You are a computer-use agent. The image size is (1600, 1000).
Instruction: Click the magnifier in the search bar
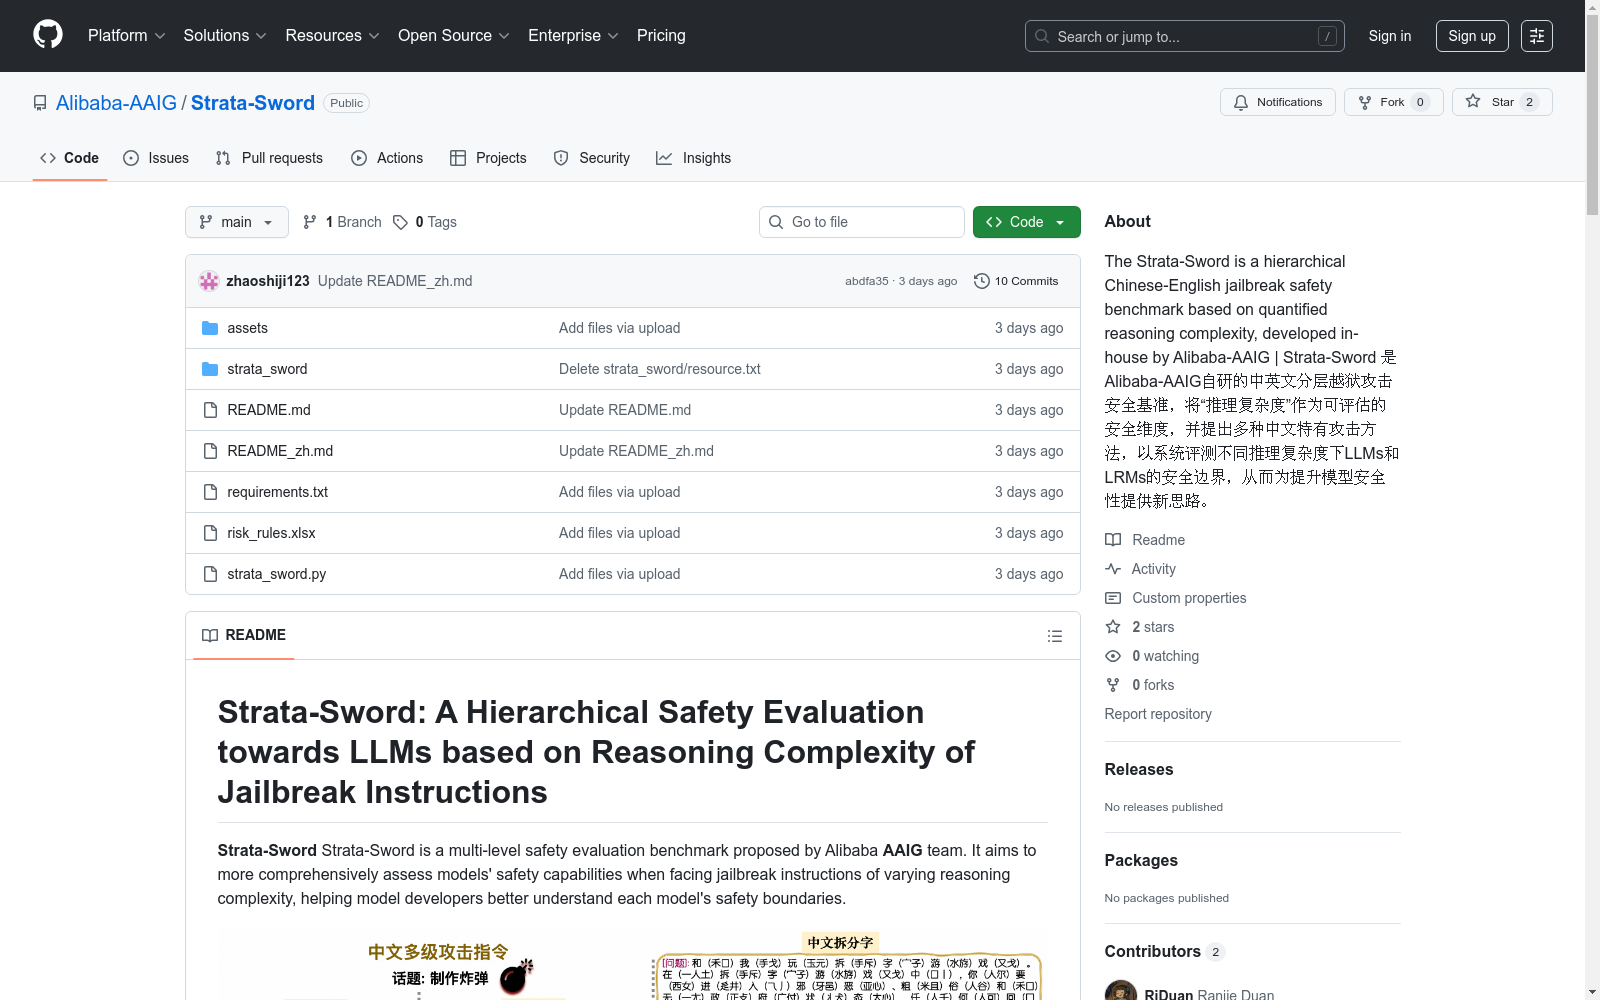coord(1042,36)
